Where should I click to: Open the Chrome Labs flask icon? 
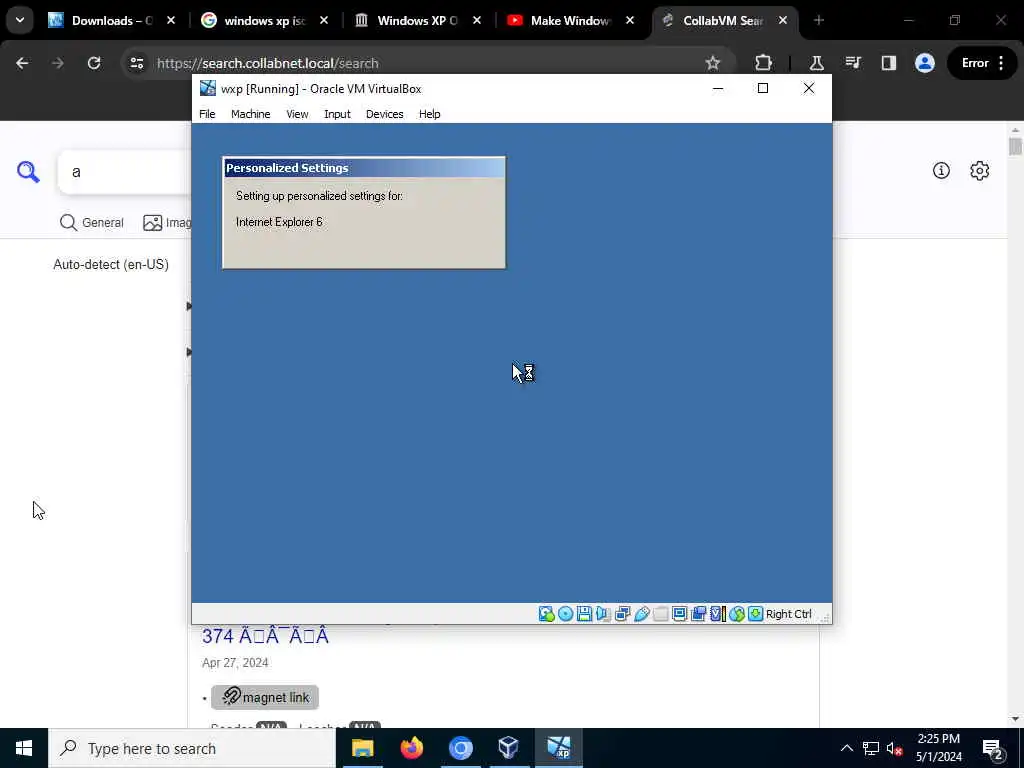point(816,63)
